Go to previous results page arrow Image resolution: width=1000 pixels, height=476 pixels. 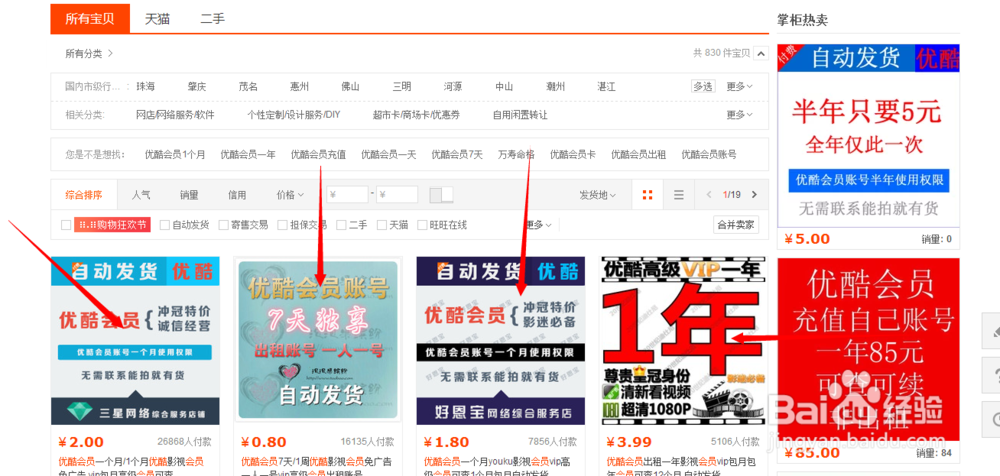pyautogui.click(x=710, y=195)
